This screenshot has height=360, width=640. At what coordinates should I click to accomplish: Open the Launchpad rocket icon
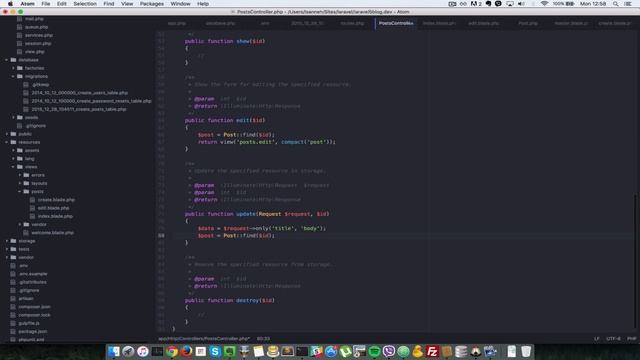[128, 351]
